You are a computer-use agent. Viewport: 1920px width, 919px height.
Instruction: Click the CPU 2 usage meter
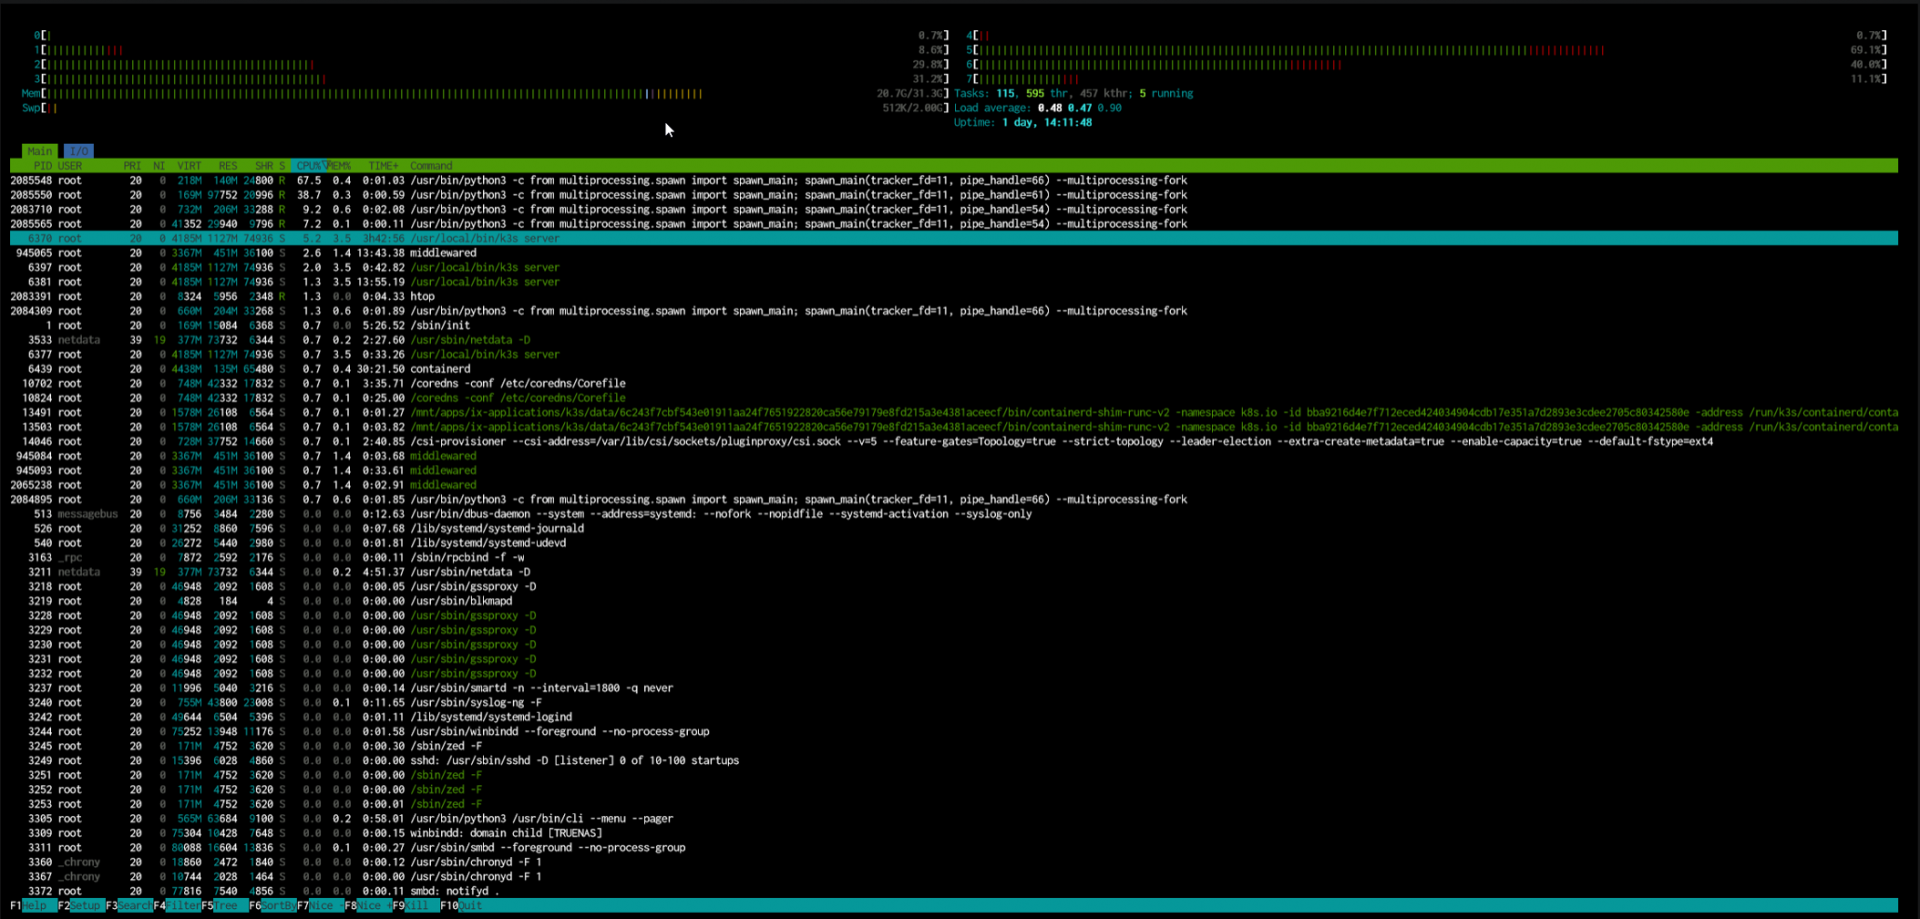click(x=491, y=65)
